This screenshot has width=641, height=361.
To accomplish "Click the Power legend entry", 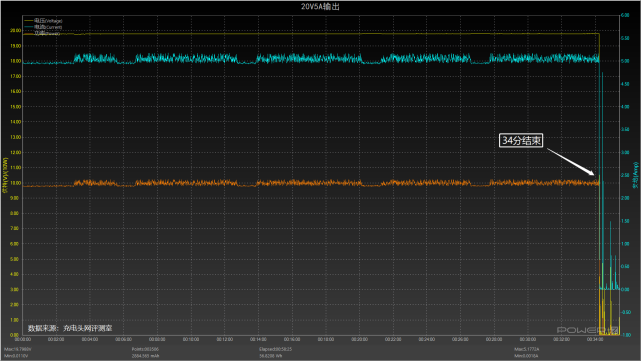I will click(x=47, y=33).
